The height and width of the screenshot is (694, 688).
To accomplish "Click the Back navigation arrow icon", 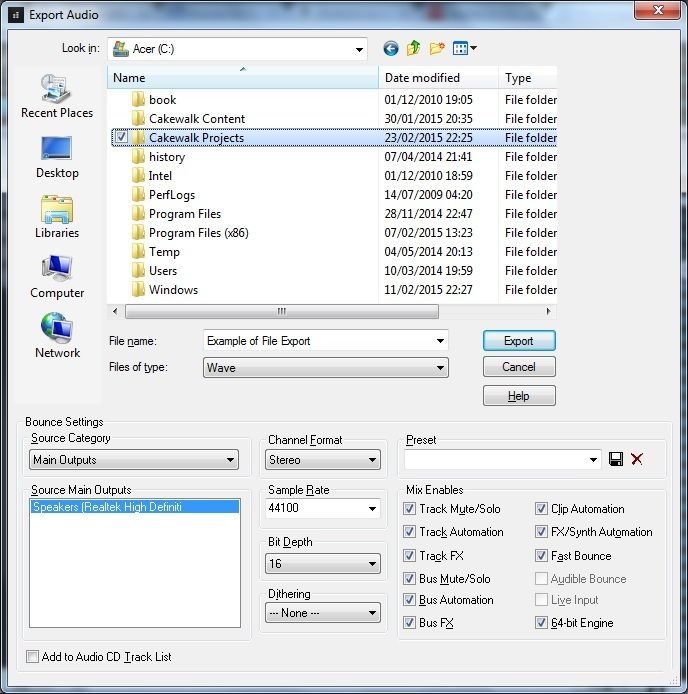I will 391,48.
